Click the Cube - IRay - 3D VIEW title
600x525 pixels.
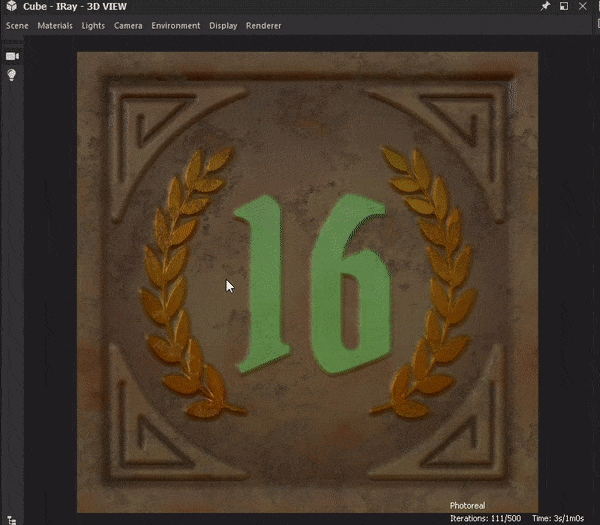[75, 7]
